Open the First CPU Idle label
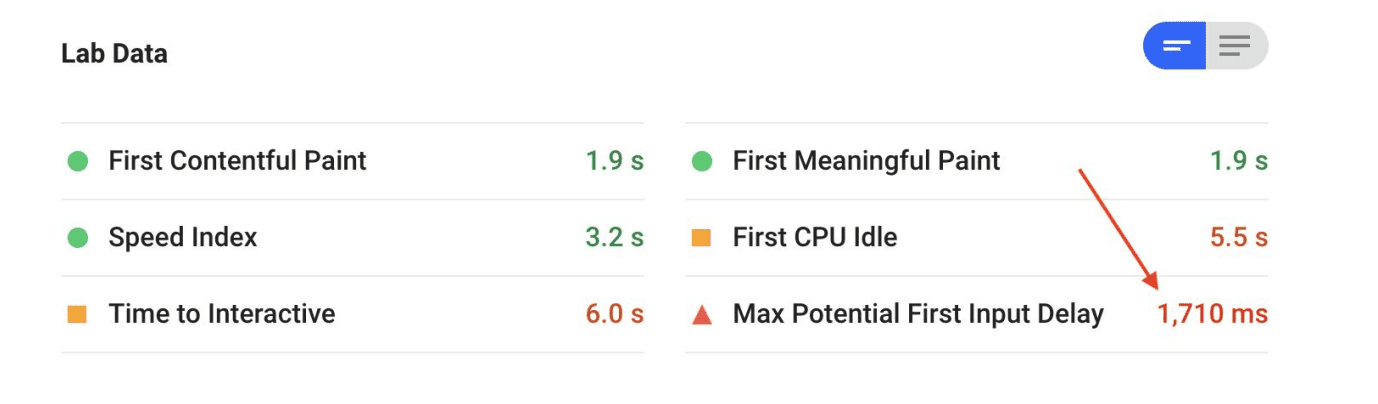This screenshot has height=404, width=1378. point(815,238)
